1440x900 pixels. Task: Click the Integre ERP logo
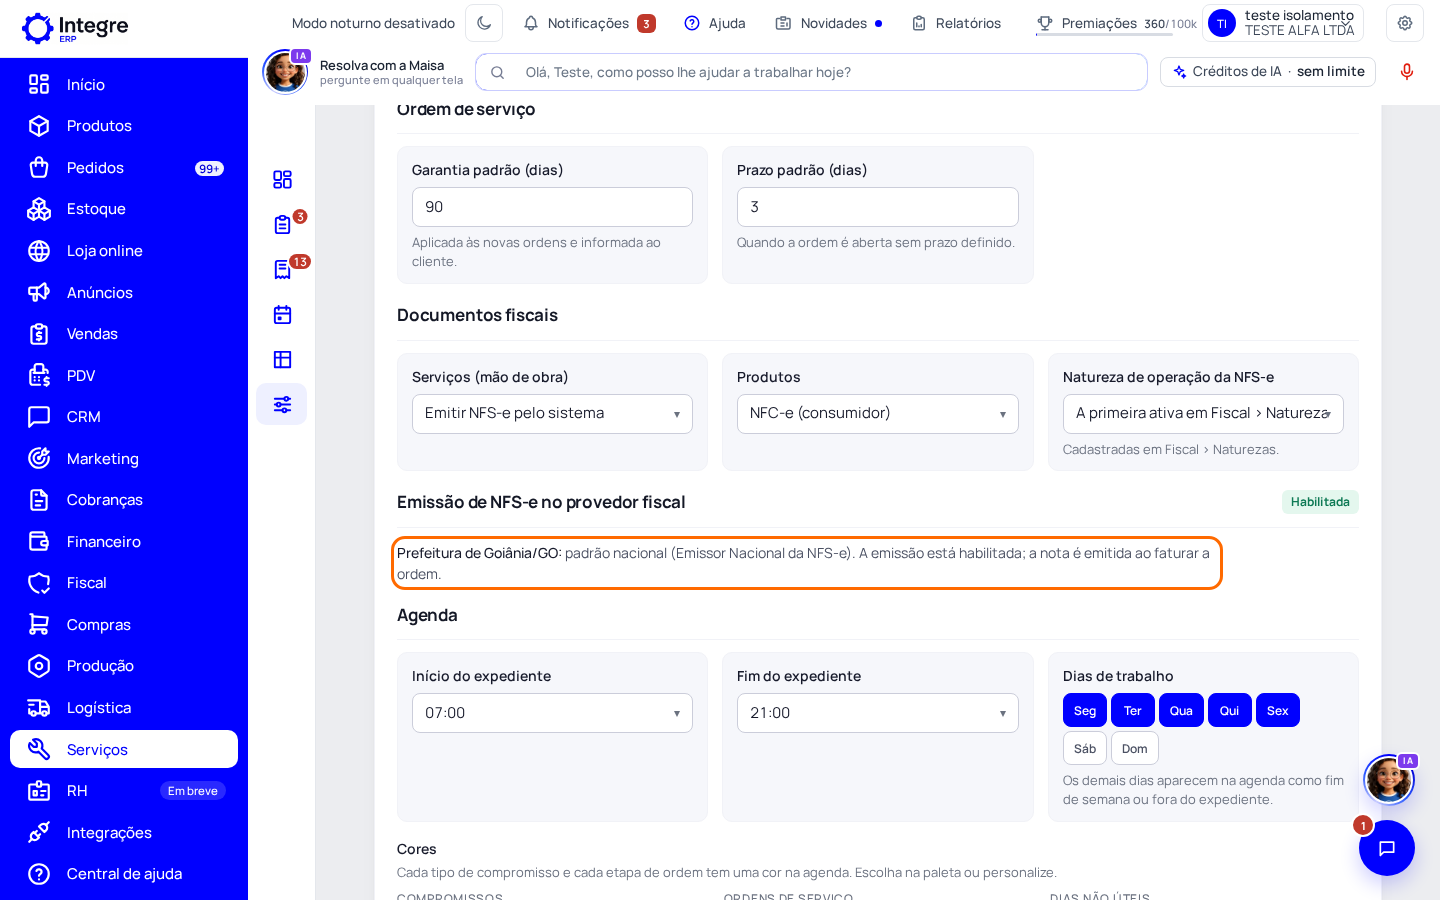(x=75, y=28)
